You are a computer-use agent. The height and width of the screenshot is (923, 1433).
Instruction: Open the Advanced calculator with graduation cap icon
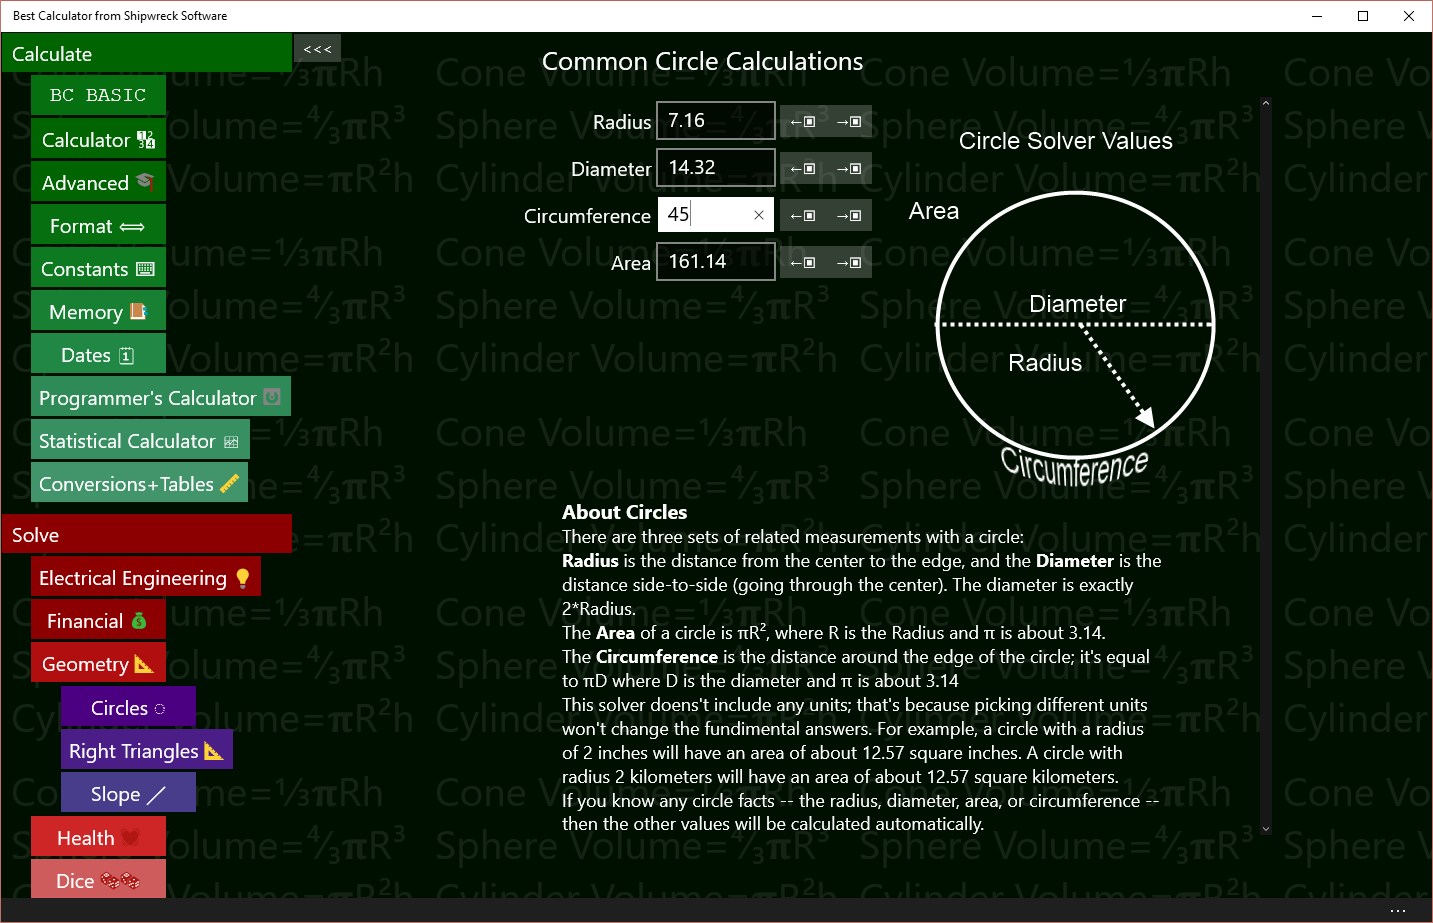(97, 182)
